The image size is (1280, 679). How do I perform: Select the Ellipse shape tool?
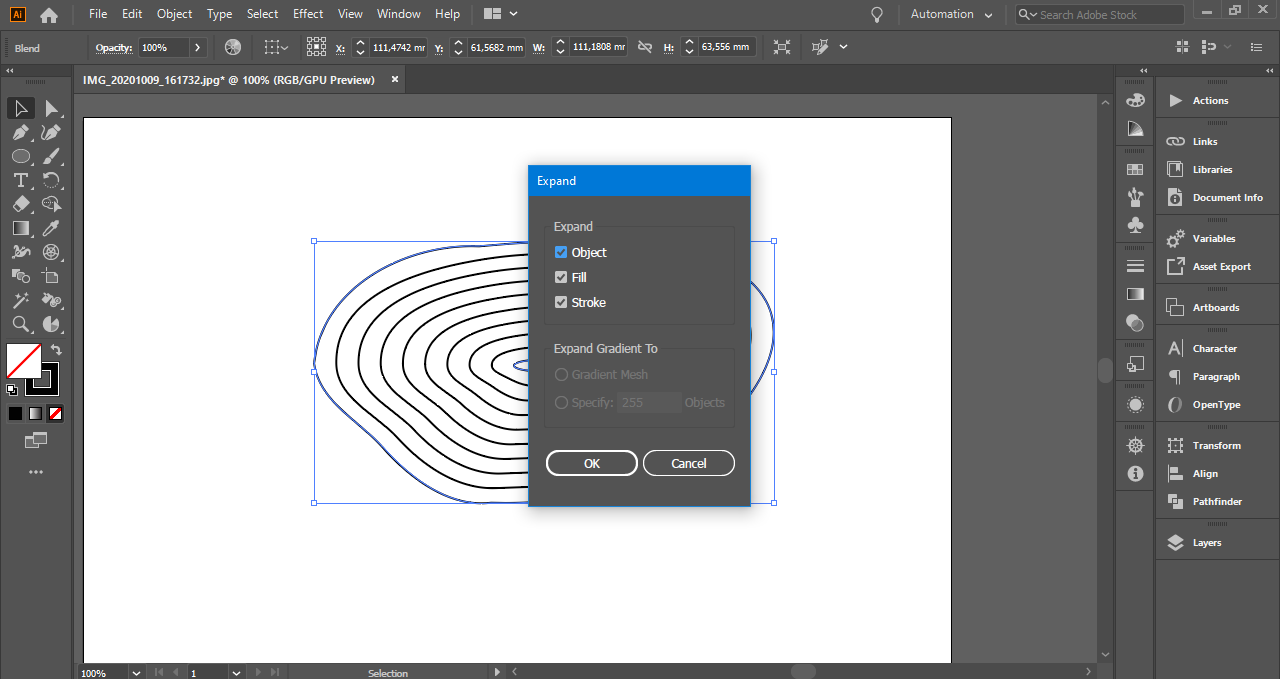point(20,156)
